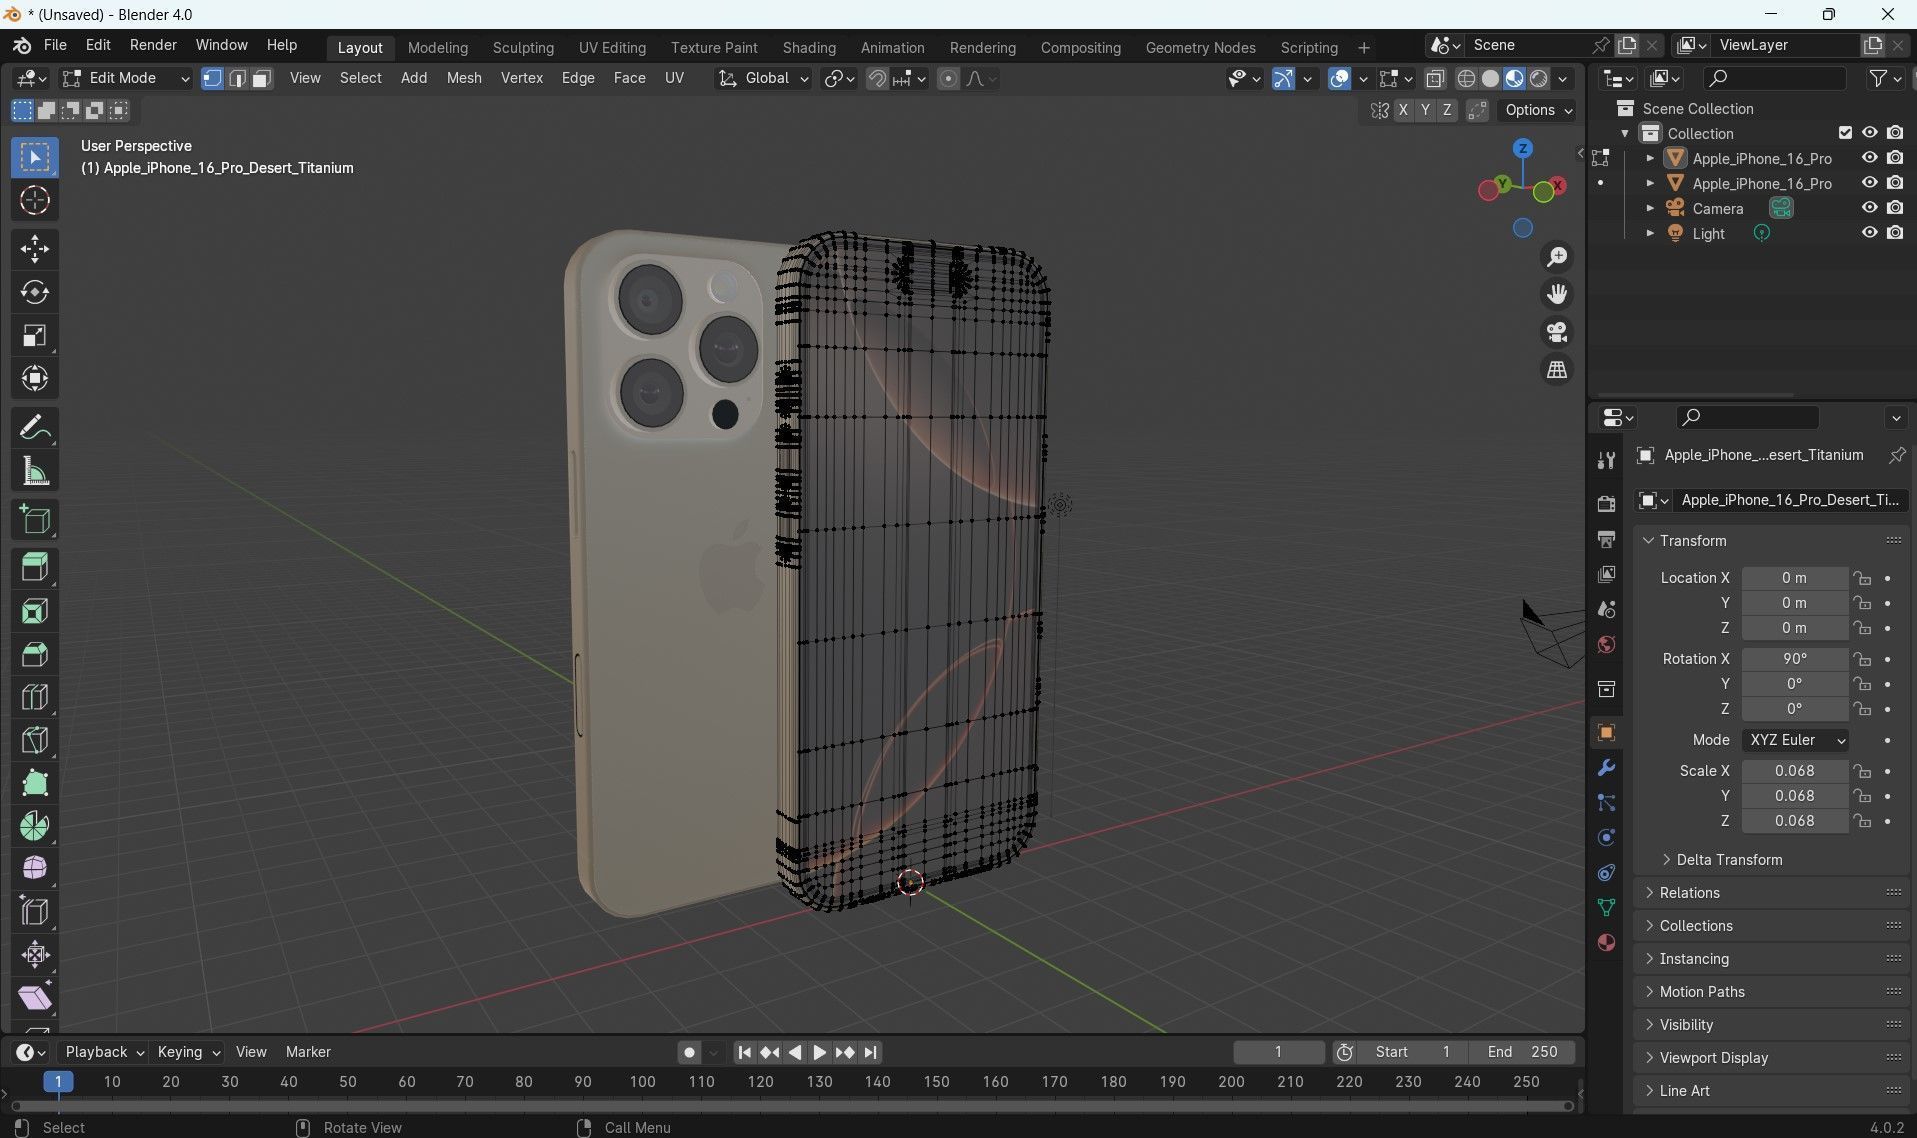Viewport: 1917px width, 1138px height.
Task: Select the Poly Build tool
Action: 35,783
